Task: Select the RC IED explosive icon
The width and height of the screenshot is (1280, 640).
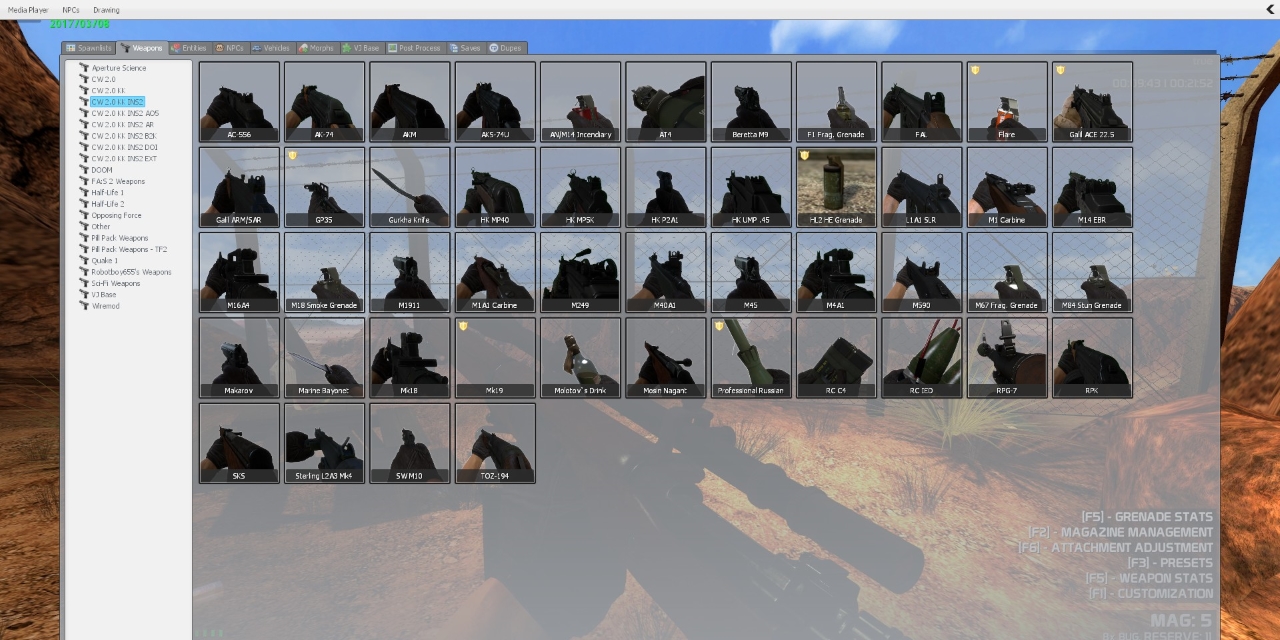Action: coord(922,358)
